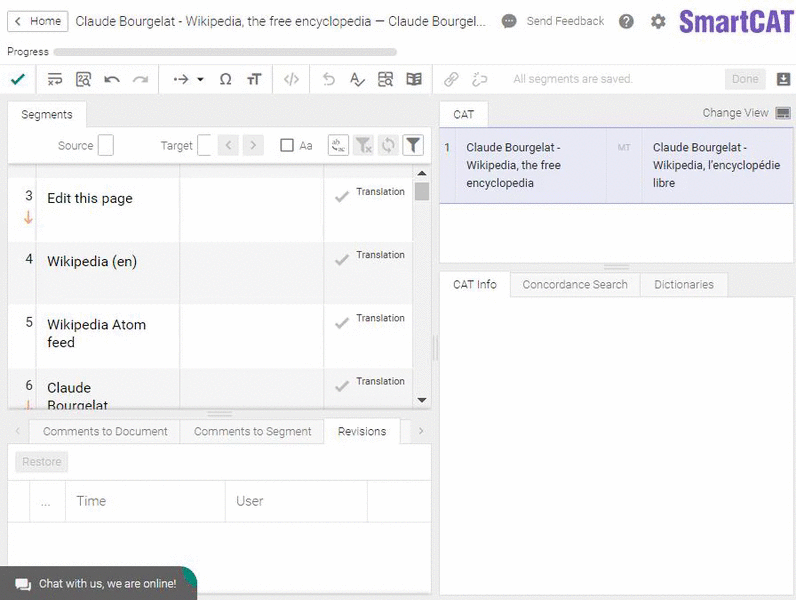796x600 pixels.
Task: Open glossary book icon
Action: pyautogui.click(x=414, y=79)
